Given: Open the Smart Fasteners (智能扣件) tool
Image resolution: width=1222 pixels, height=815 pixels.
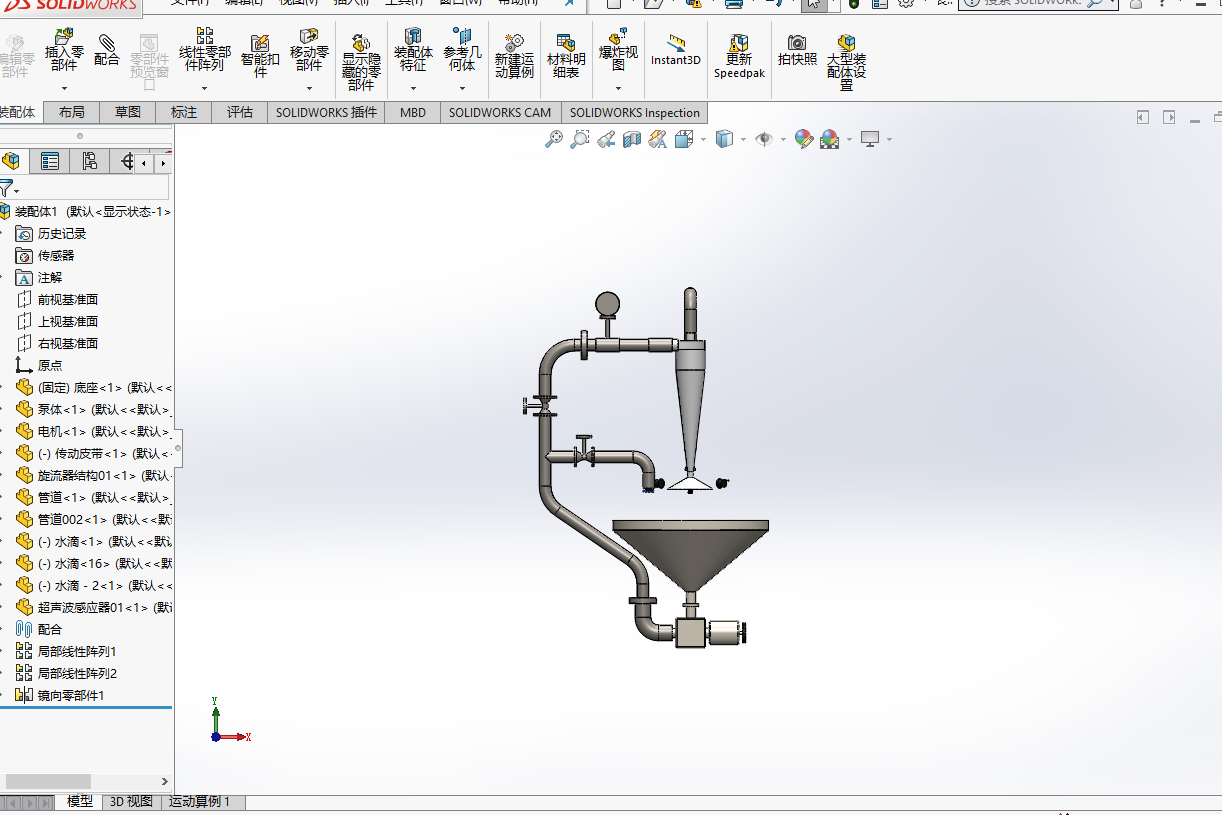Looking at the screenshot, I should (x=260, y=57).
